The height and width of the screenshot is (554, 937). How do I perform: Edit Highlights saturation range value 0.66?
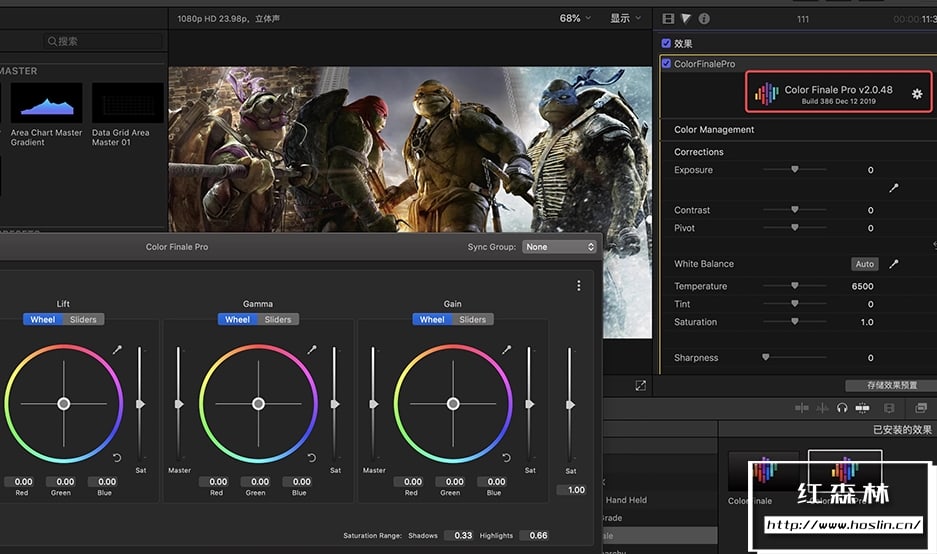pos(534,535)
